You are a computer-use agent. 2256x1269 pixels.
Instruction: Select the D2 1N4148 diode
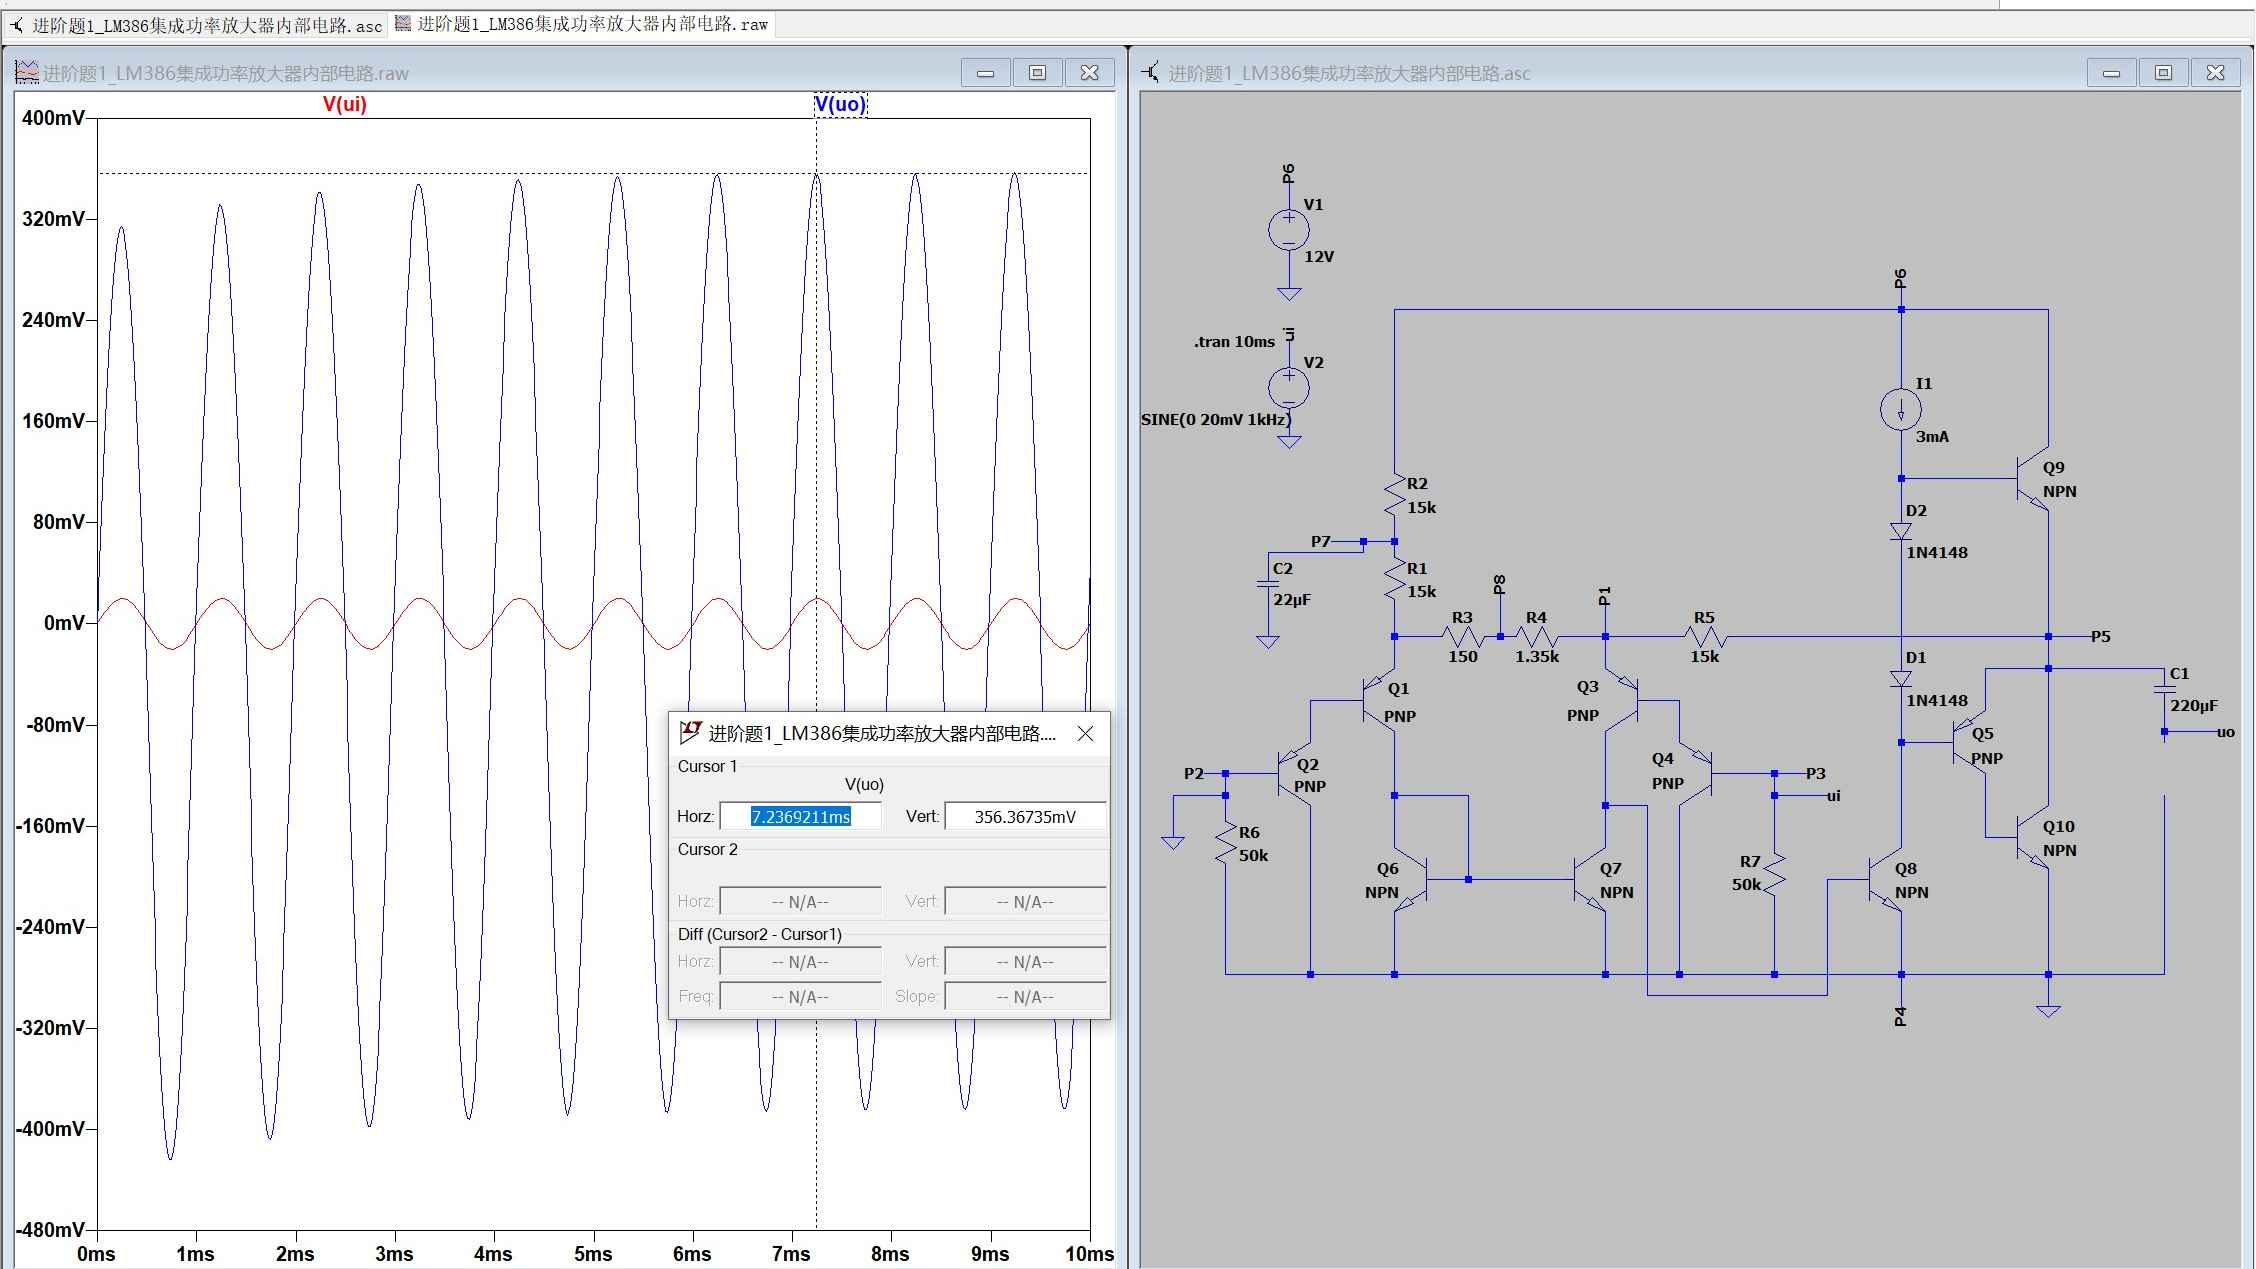[1901, 531]
